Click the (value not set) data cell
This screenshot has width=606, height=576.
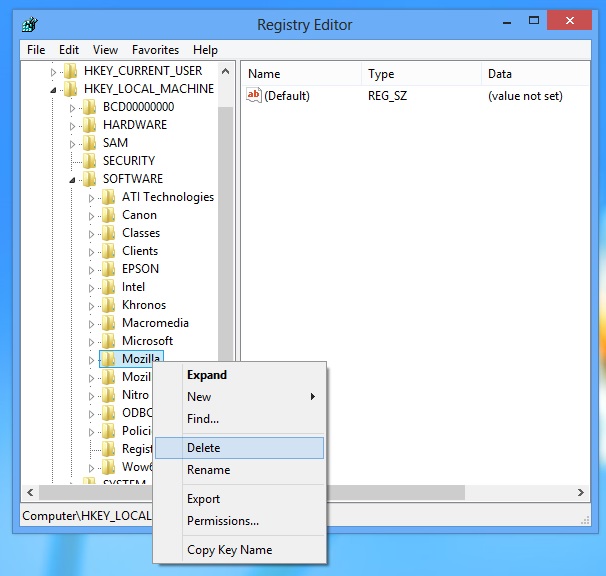tap(525, 96)
